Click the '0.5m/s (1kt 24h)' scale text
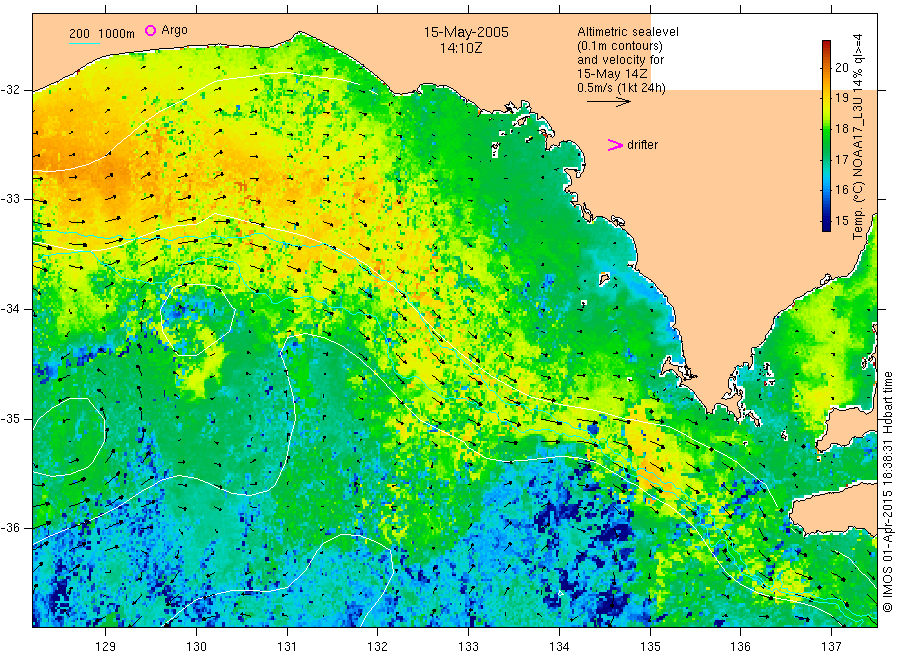900x660 pixels. click(x=621, y=88)
